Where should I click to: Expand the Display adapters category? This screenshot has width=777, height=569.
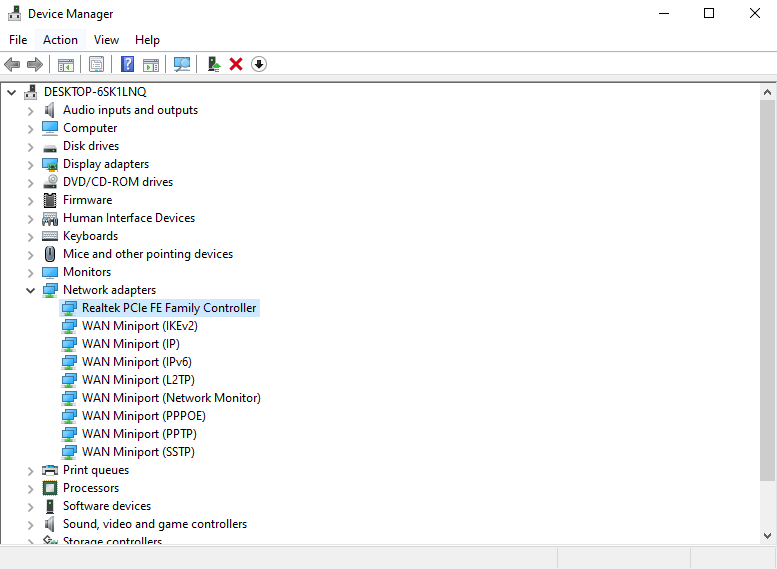pos(30,164)
